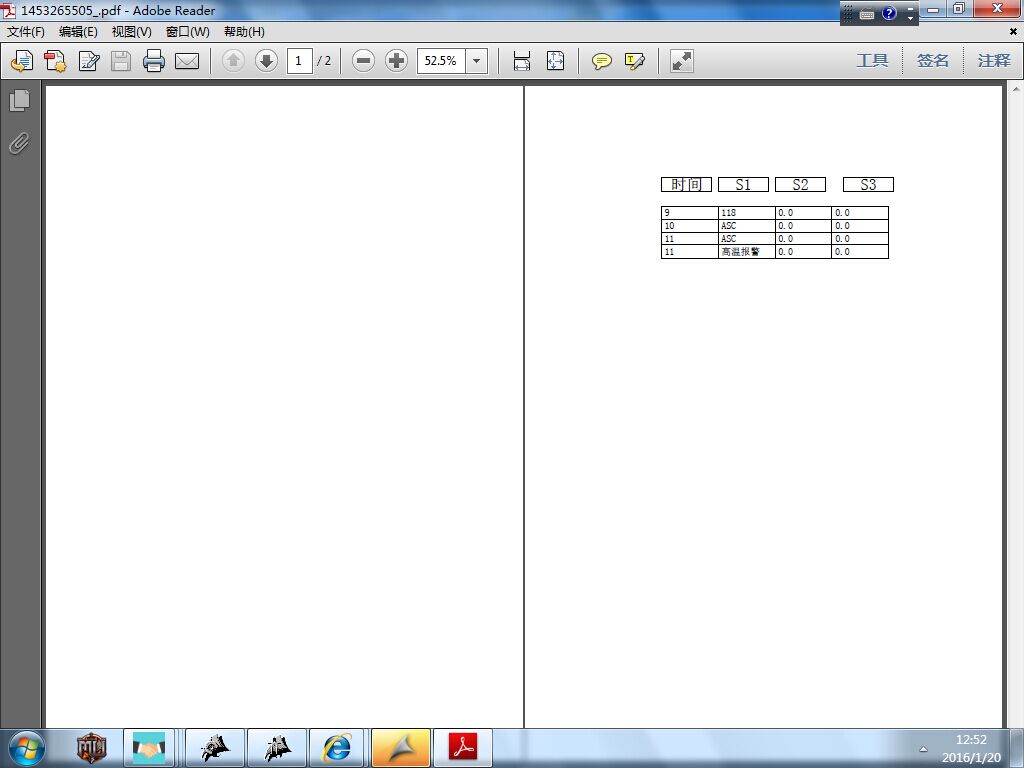Open the Windows Start button
Screen dimensions: 1024x768
point(27,748)
